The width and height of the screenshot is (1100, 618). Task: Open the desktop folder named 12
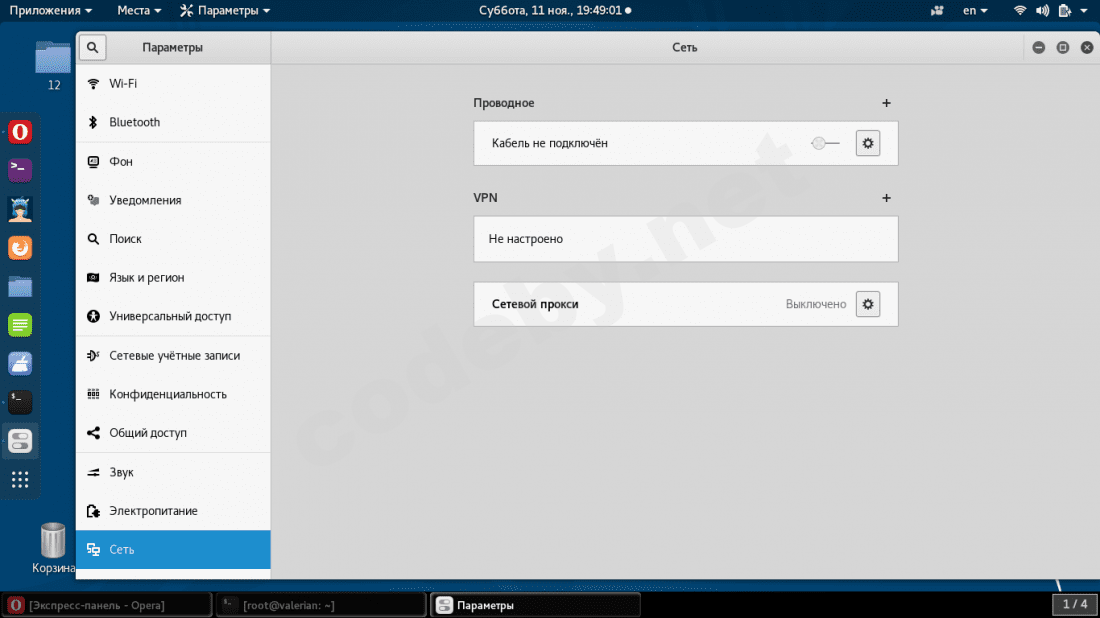(53, 66)
